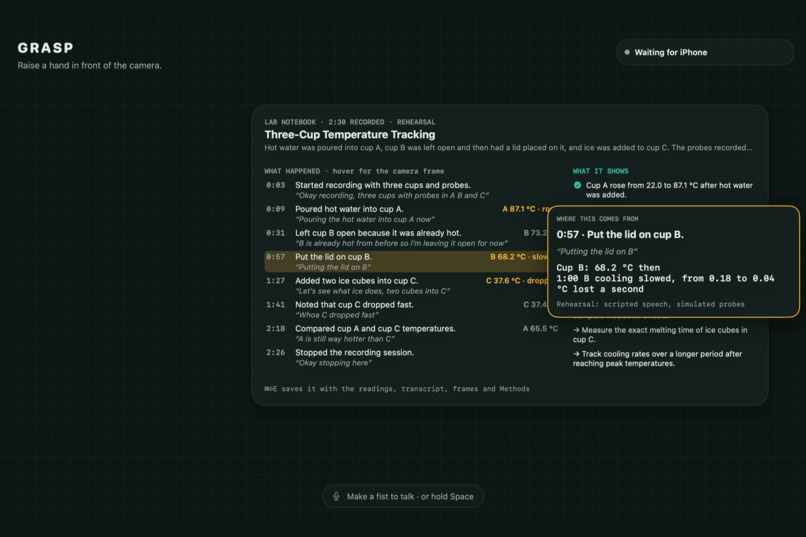Click the quote Whoa C dropped fast
The height and width of the screenshot is (537, 806).
(337, 315)
